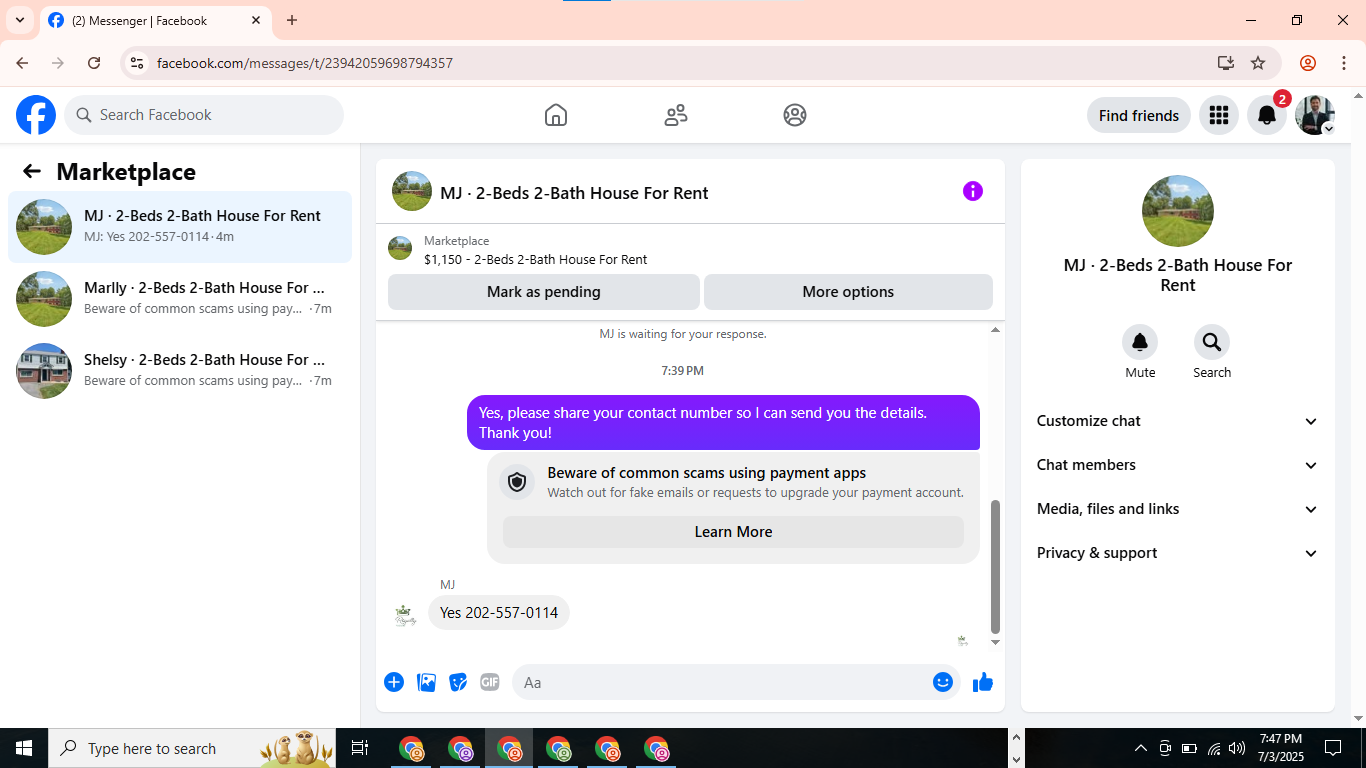Image resolution: width=1366 pixels, height=768 pixels.
Task: Select MJ conversation in Marketplace list
Action: click(180, 227)
